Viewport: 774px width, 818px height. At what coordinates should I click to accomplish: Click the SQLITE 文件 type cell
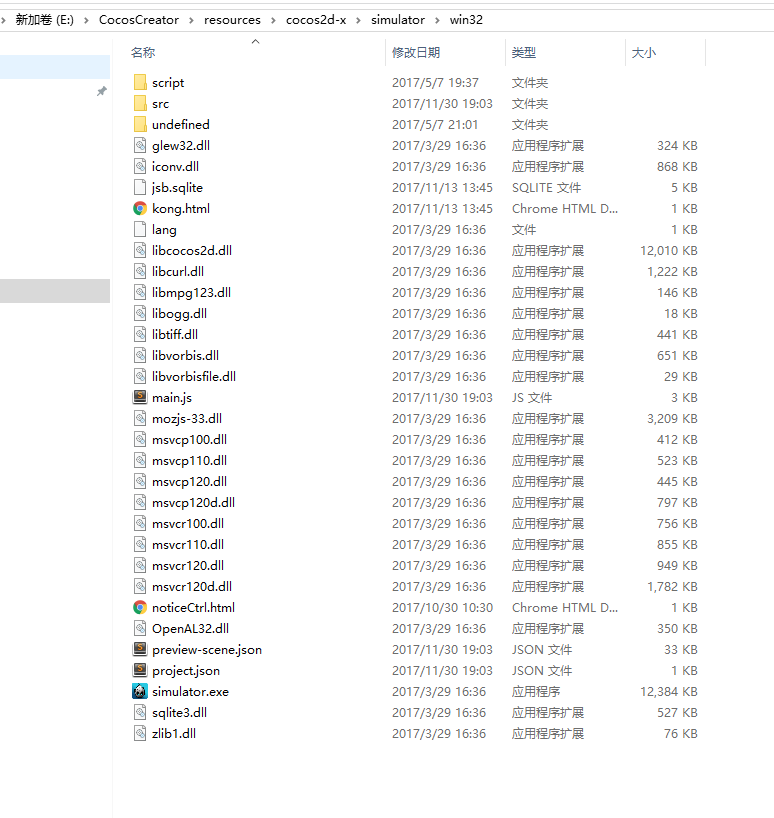pyautogui.click(x=546, y=187)
